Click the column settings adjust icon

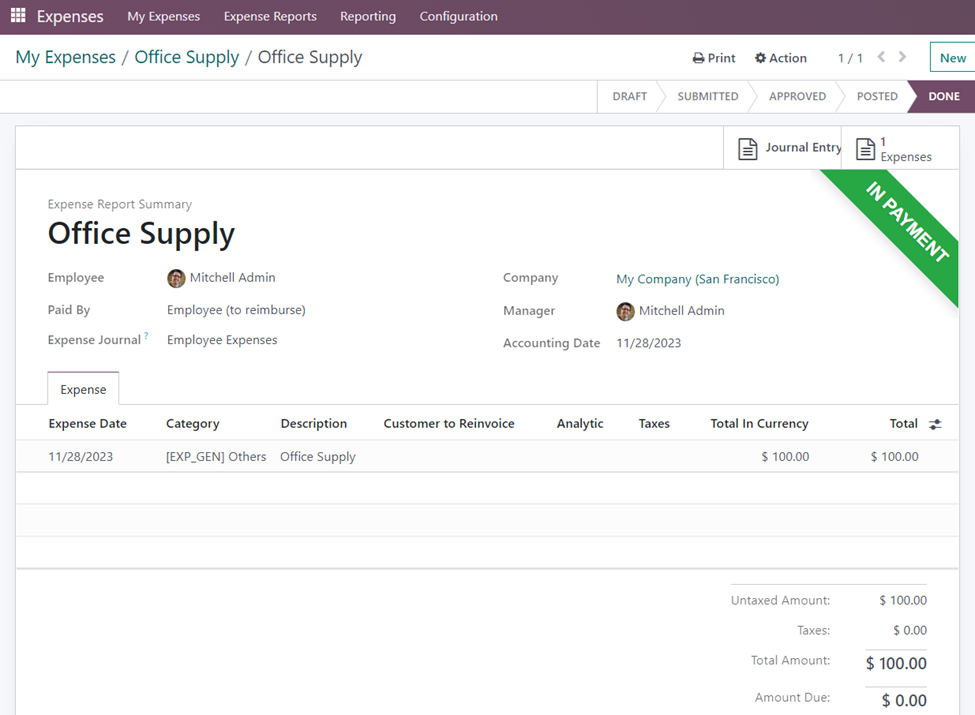935,424
